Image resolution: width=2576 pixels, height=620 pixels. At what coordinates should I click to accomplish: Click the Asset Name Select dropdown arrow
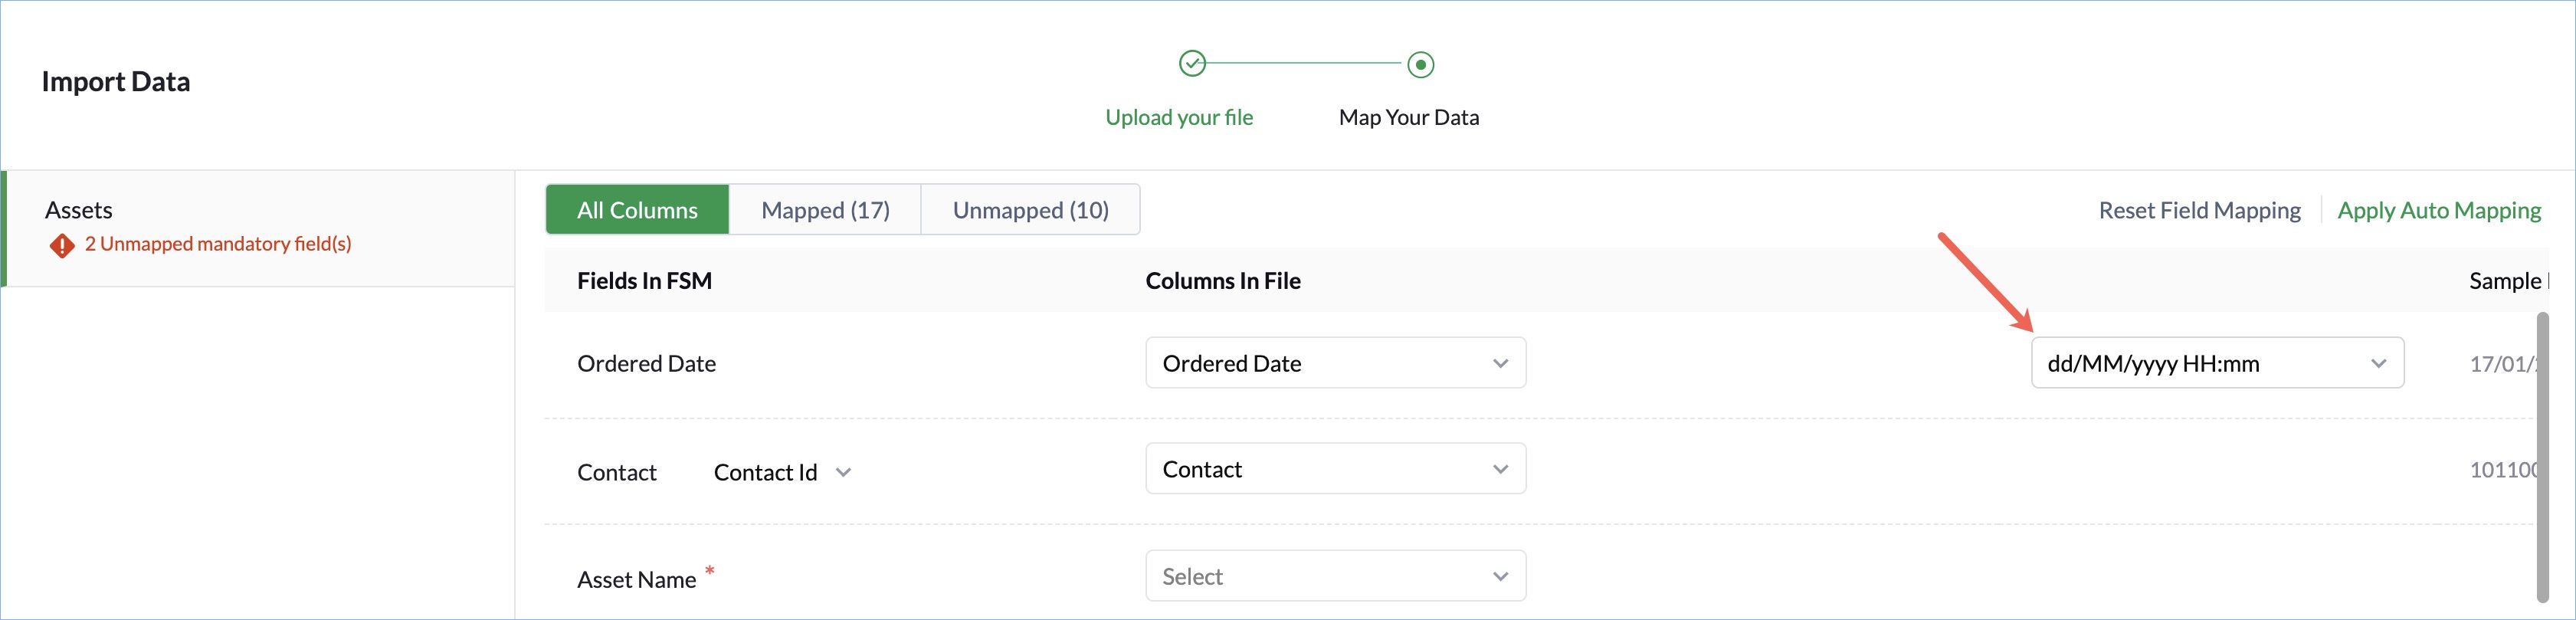click(x=1500, y=577)
